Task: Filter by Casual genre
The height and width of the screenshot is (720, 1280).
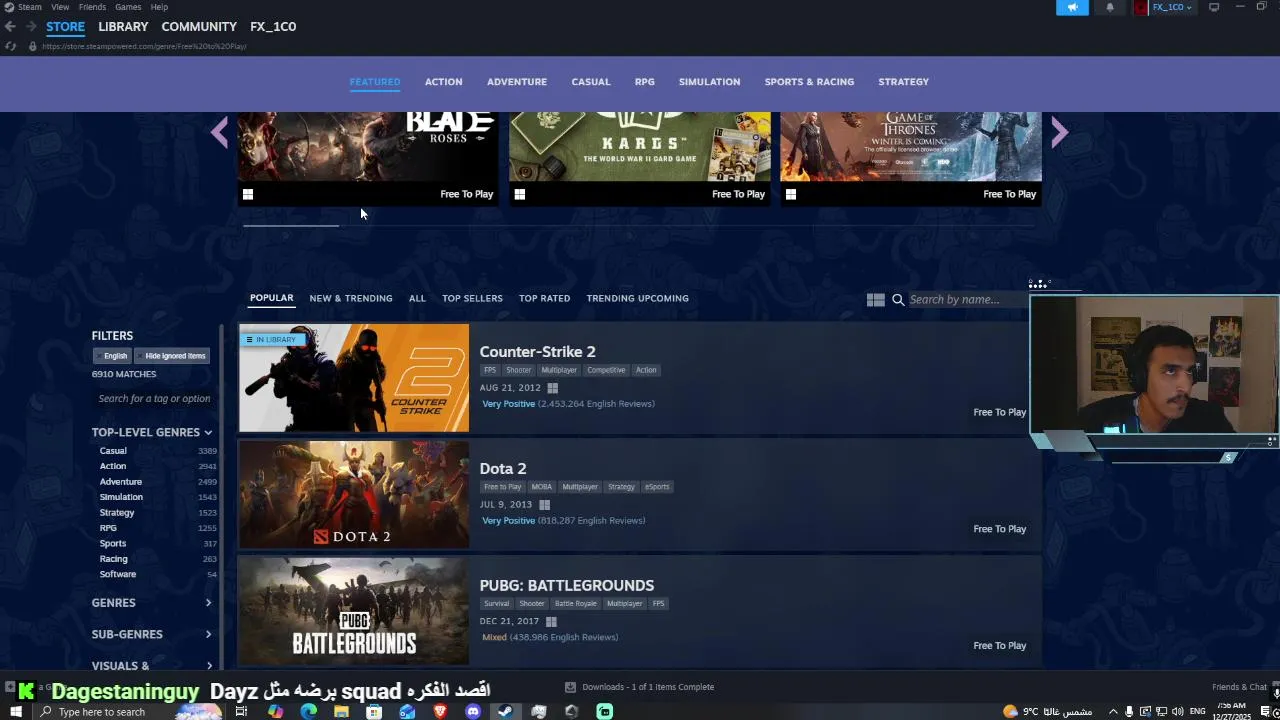Action: [x=113, y=451]
